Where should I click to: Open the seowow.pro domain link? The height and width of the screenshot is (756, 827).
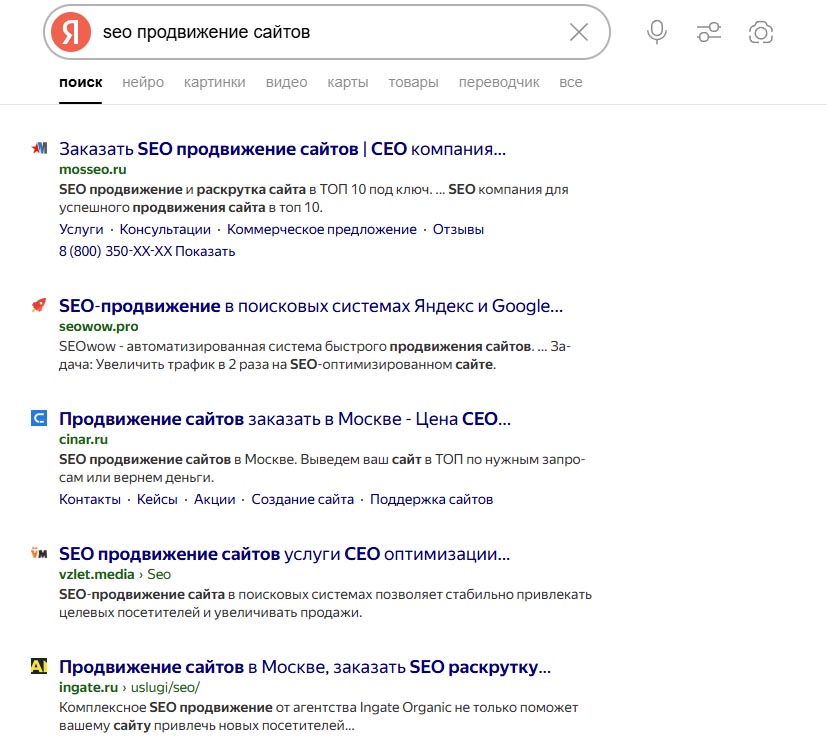click(x=99, y=327)
